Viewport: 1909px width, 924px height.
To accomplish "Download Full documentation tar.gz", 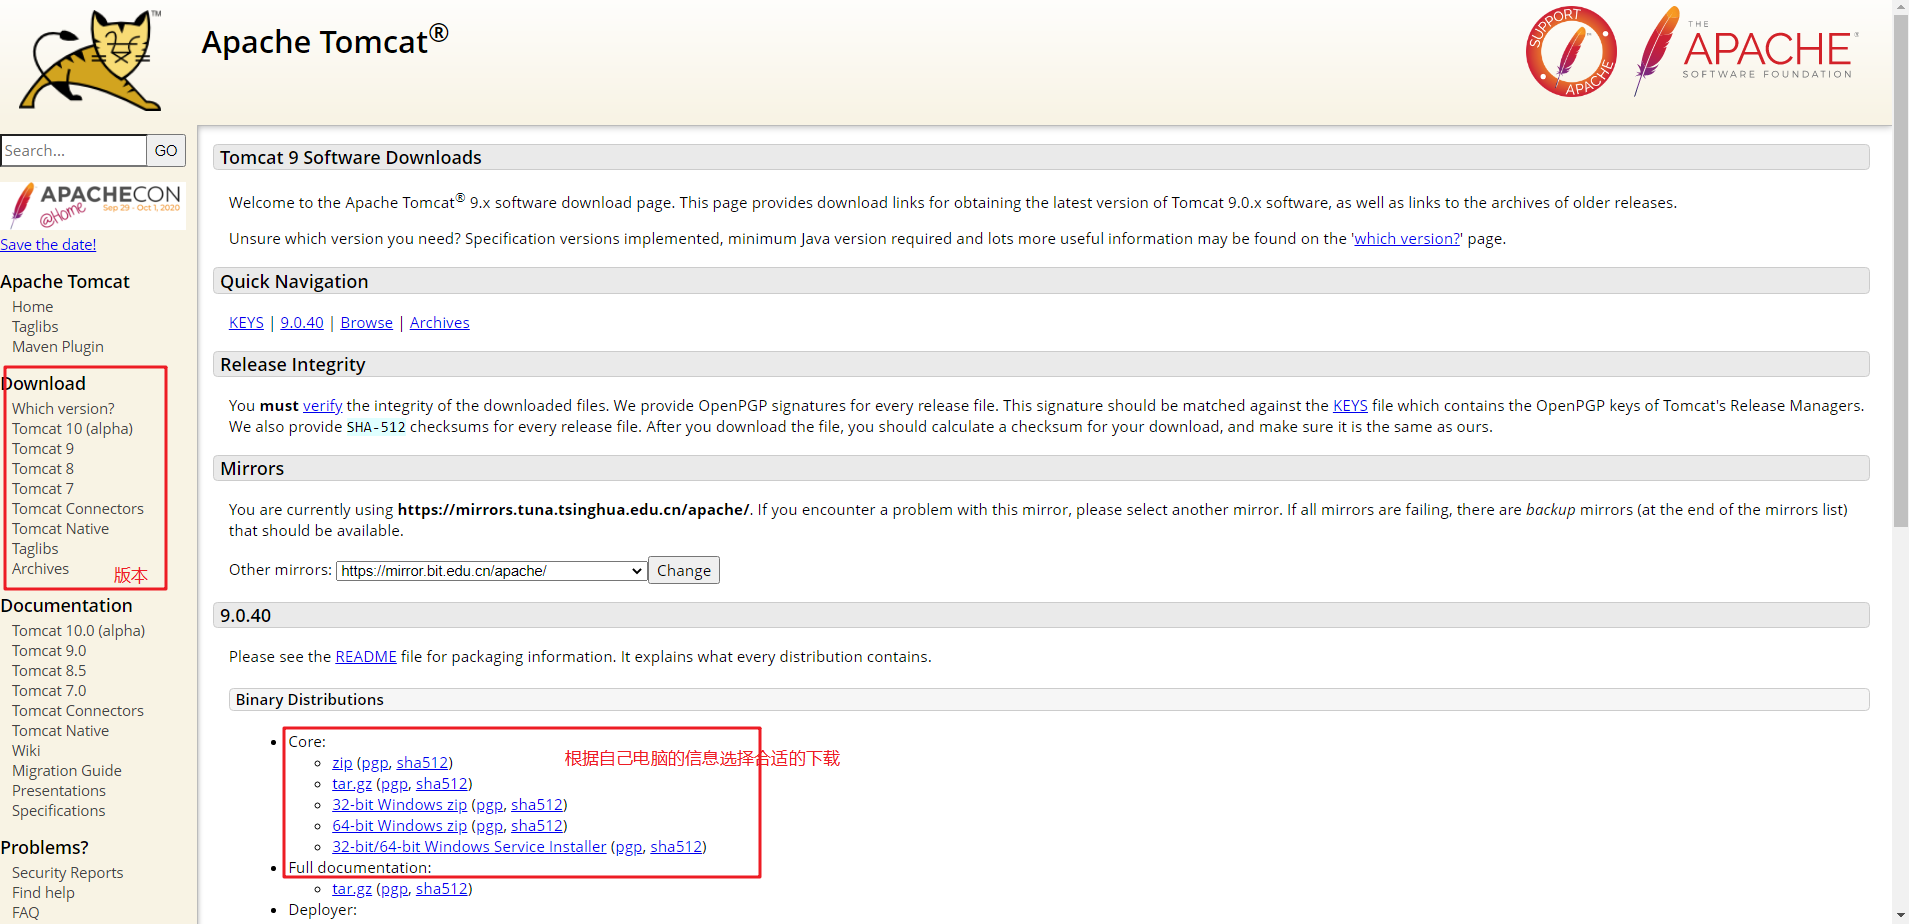I will 352,889.
